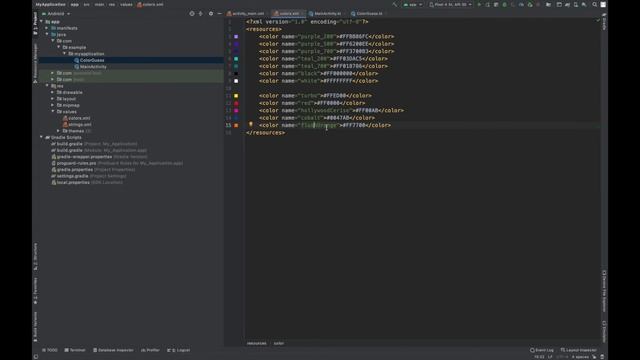Open the Search Everywhere magnifier icon
Image resolution: width=640 pixels, height=360 pixels.
pos(595,4)
